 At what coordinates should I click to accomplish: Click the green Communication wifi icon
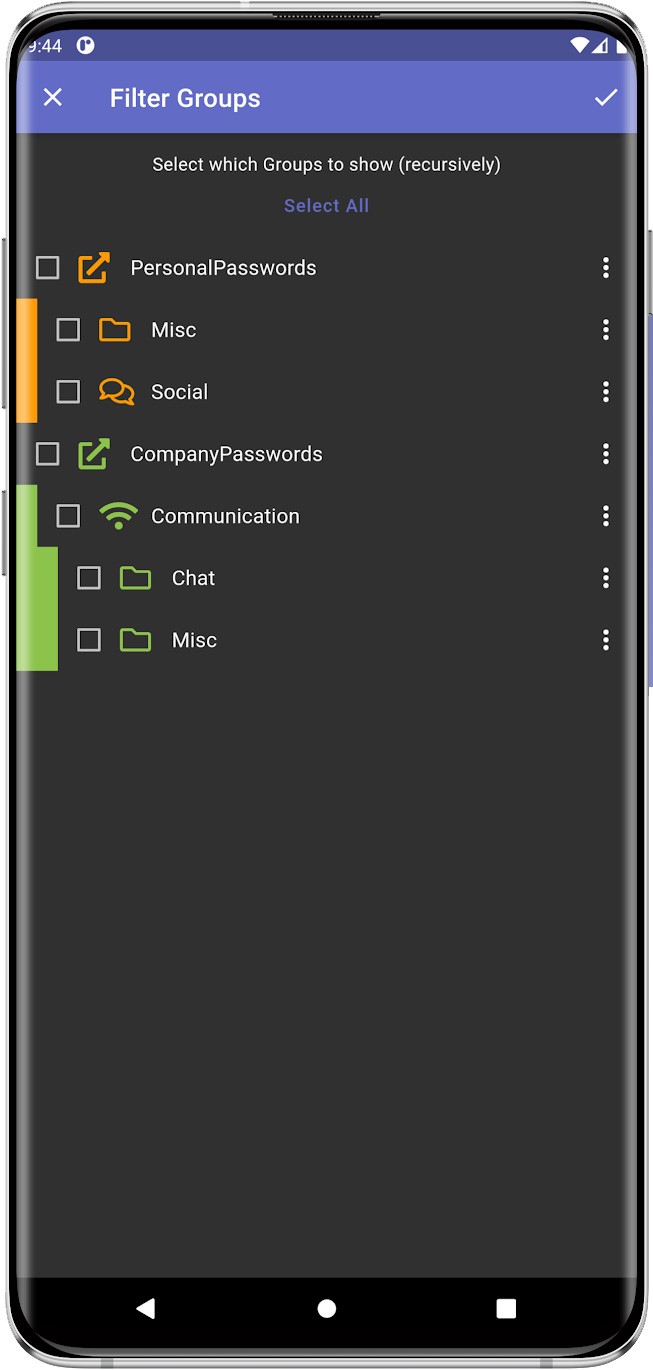[118, 515]
